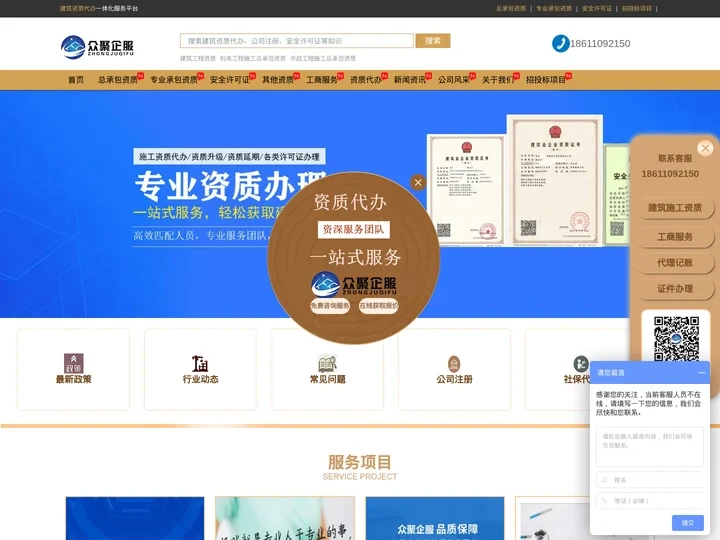Screen dimensions: 720x540
Task: Click the 搜索 button
Action: 433,41
